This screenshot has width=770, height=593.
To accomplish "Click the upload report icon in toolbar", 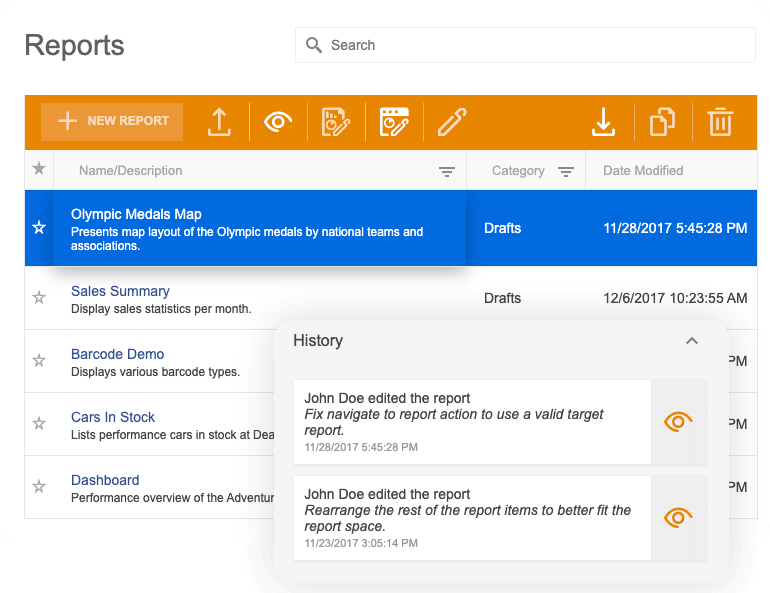I will point(219,122).
